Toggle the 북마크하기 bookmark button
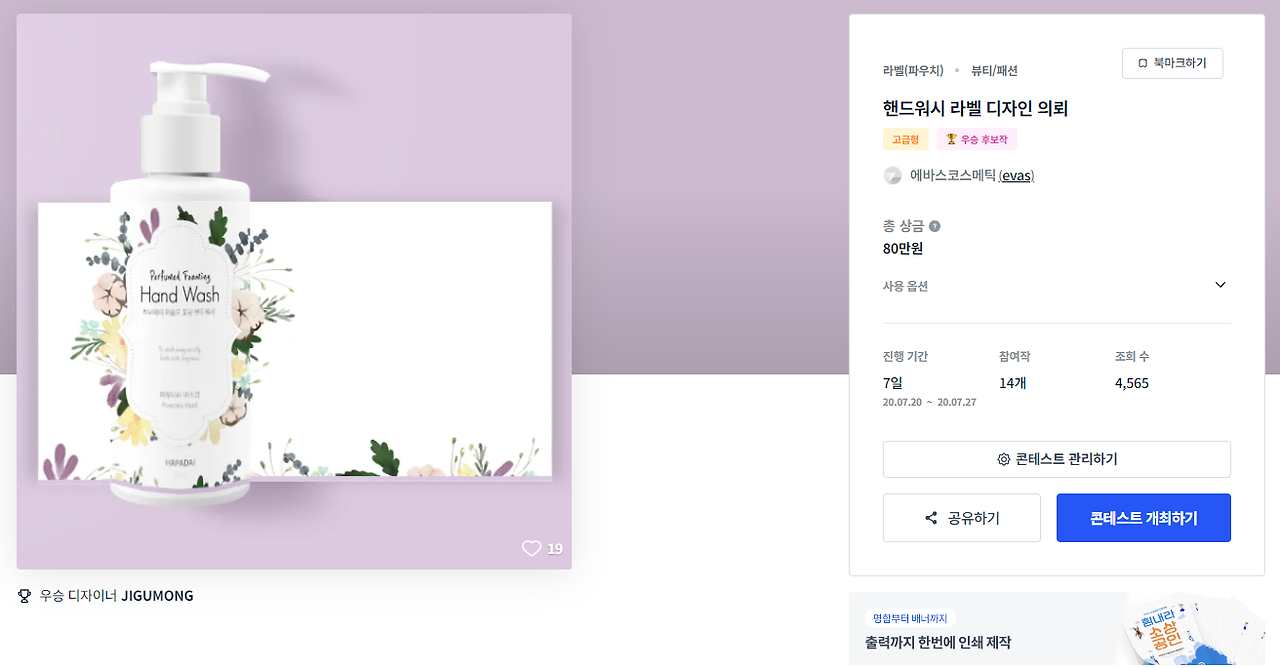The image size is (1280, 668). [1172, 63]
